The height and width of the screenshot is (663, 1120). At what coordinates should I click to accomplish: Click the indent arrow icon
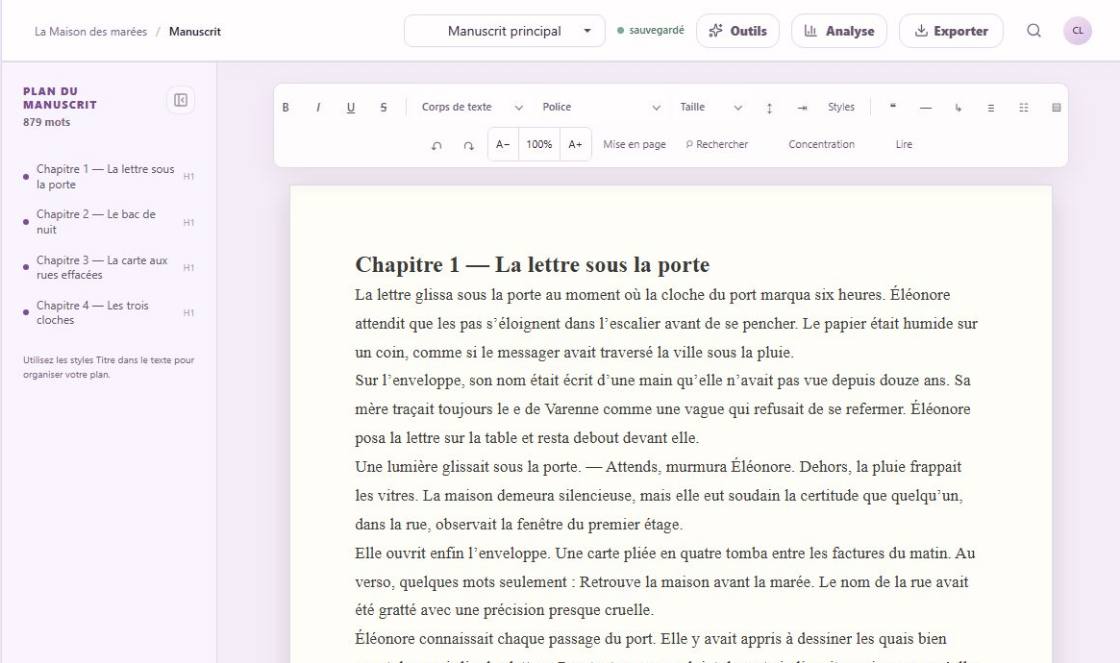[x=802, y=108]
